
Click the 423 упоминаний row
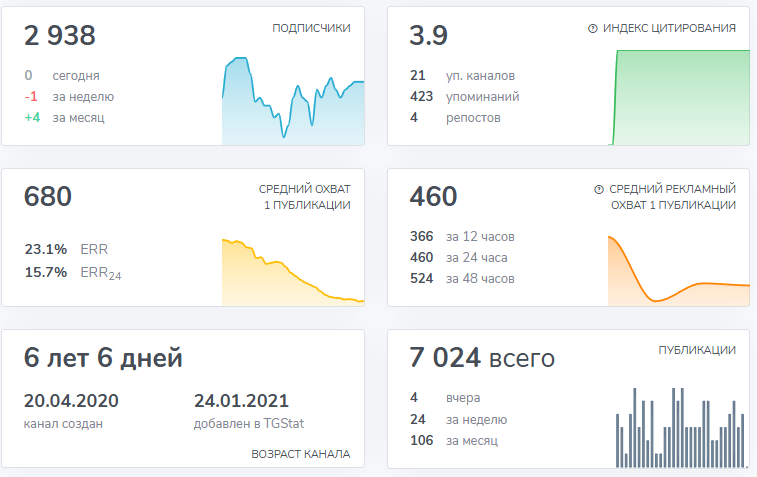[464, 97]
